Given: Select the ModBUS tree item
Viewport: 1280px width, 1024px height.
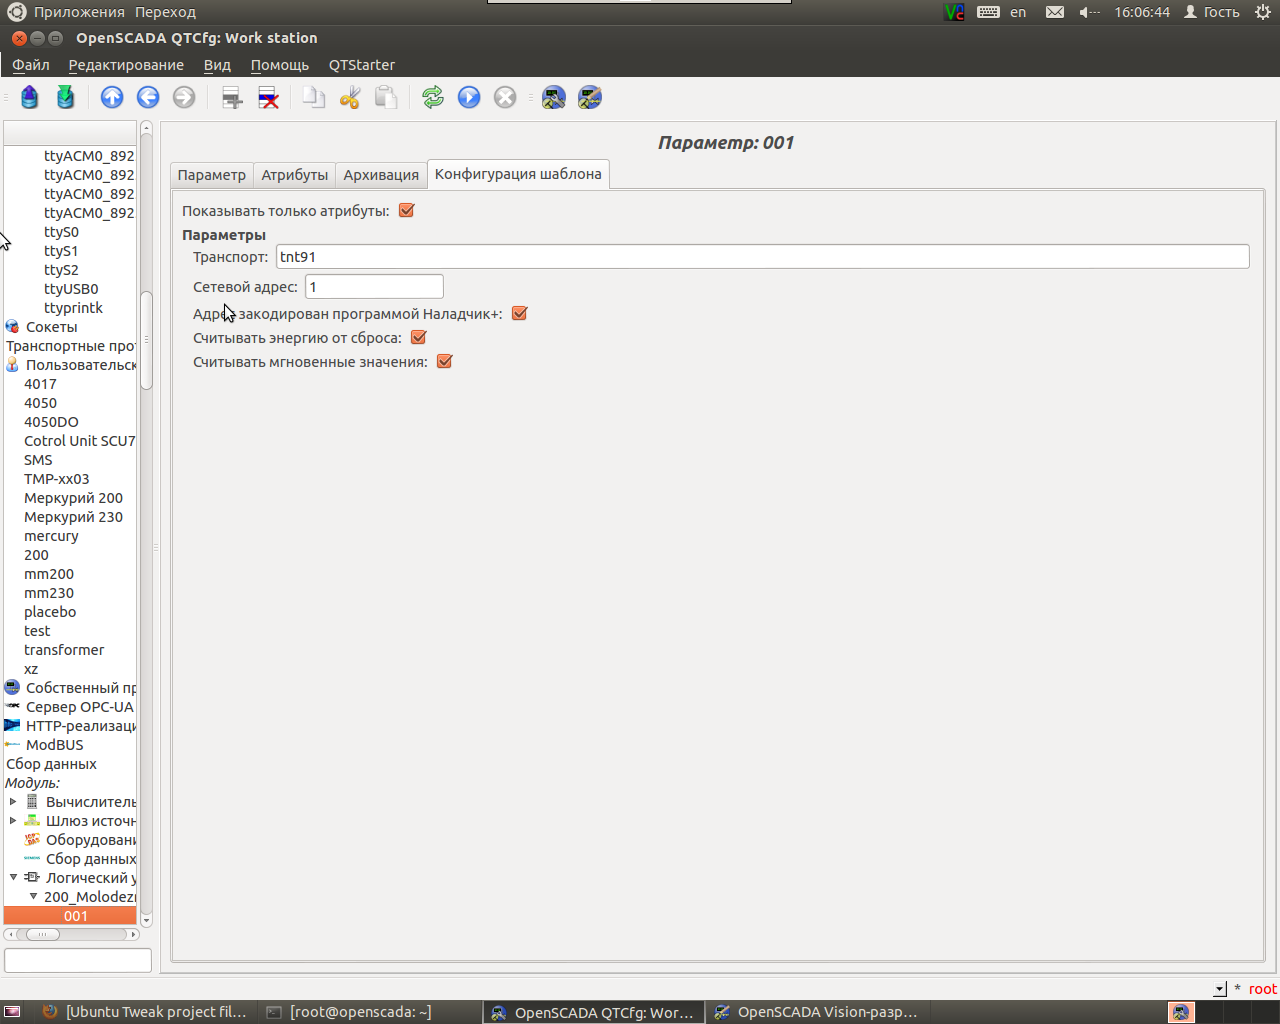Looking at the screenshot, I should tap(55, 745).
